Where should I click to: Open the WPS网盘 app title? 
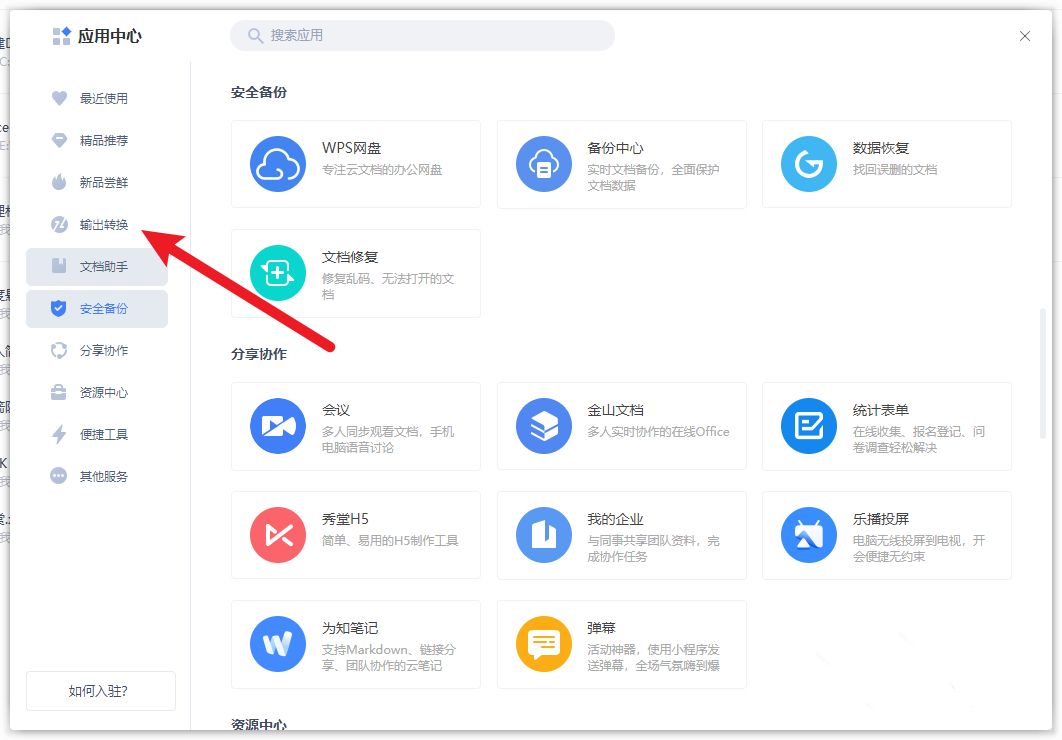pos(352,148)
